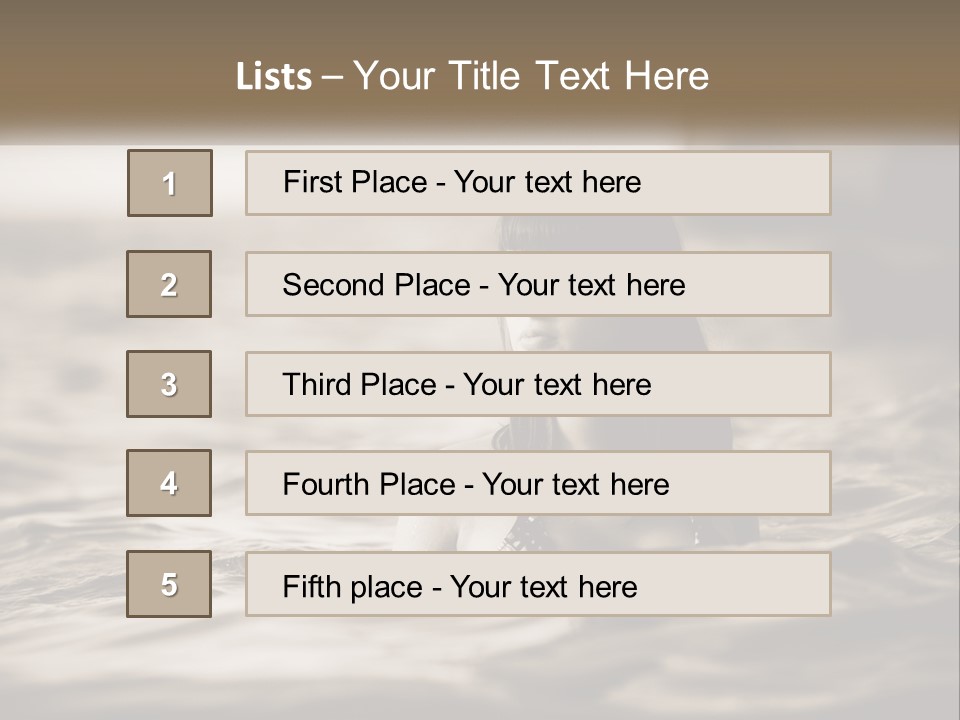The height and width of the screenshot is (720, 960).
Task: Click the number 1 box
Action: [x=170, y=183]
